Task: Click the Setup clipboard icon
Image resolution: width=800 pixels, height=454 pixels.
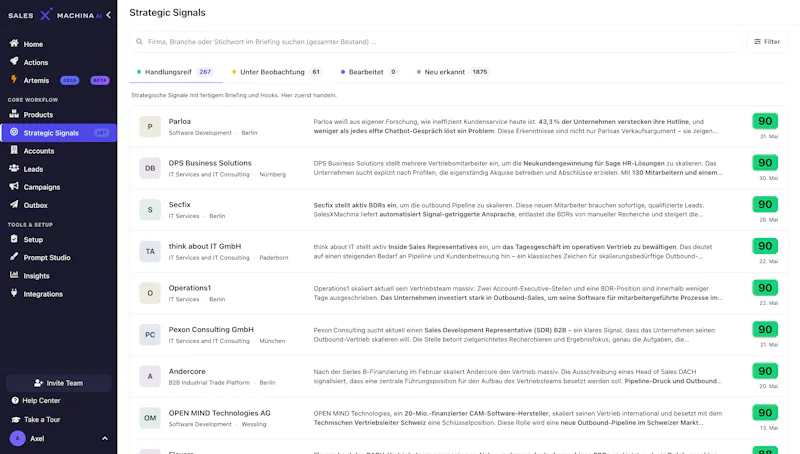Action: (14, 239)
